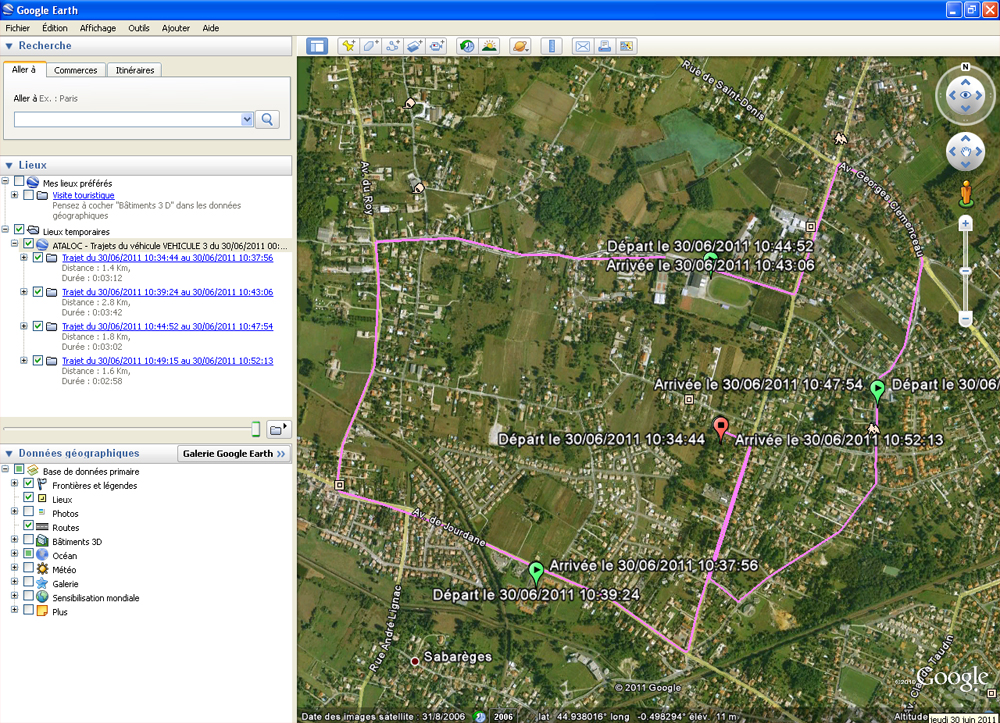This screenshot has width=1000, height=723.
Task: Open the Visite touristique link
Action: coord(83,195)
